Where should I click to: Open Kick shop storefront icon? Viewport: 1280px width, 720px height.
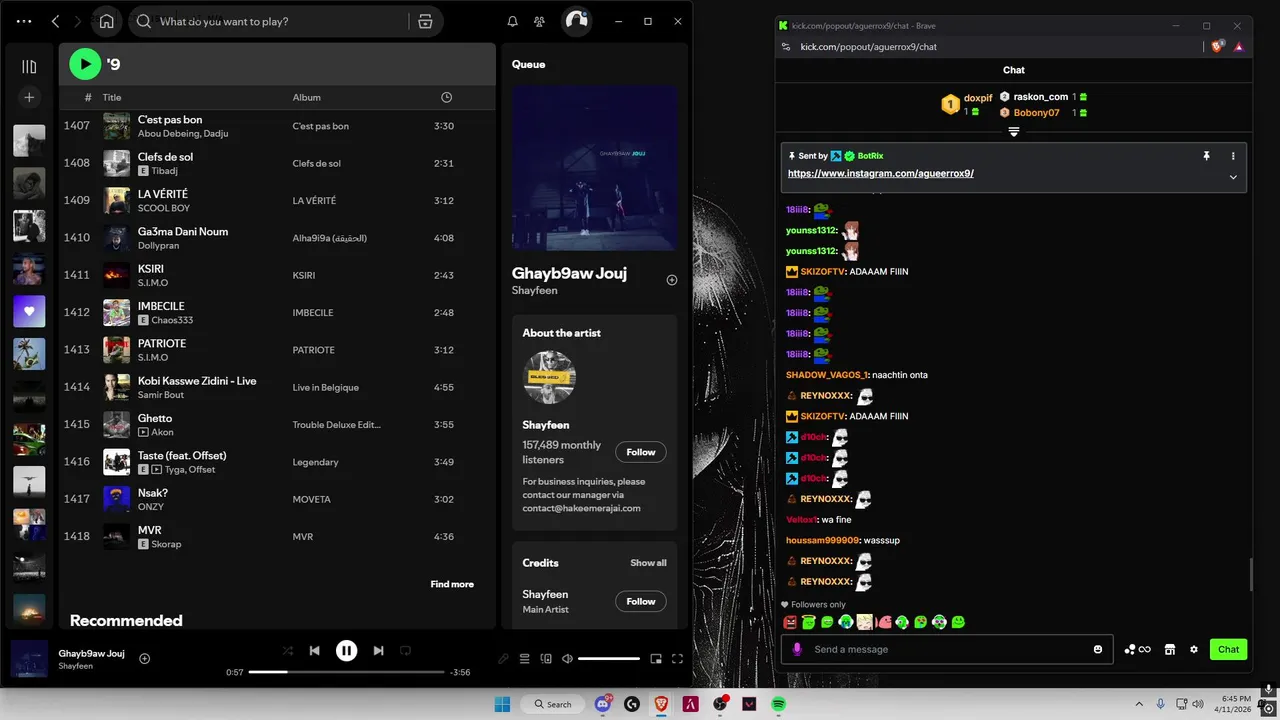1169,649
